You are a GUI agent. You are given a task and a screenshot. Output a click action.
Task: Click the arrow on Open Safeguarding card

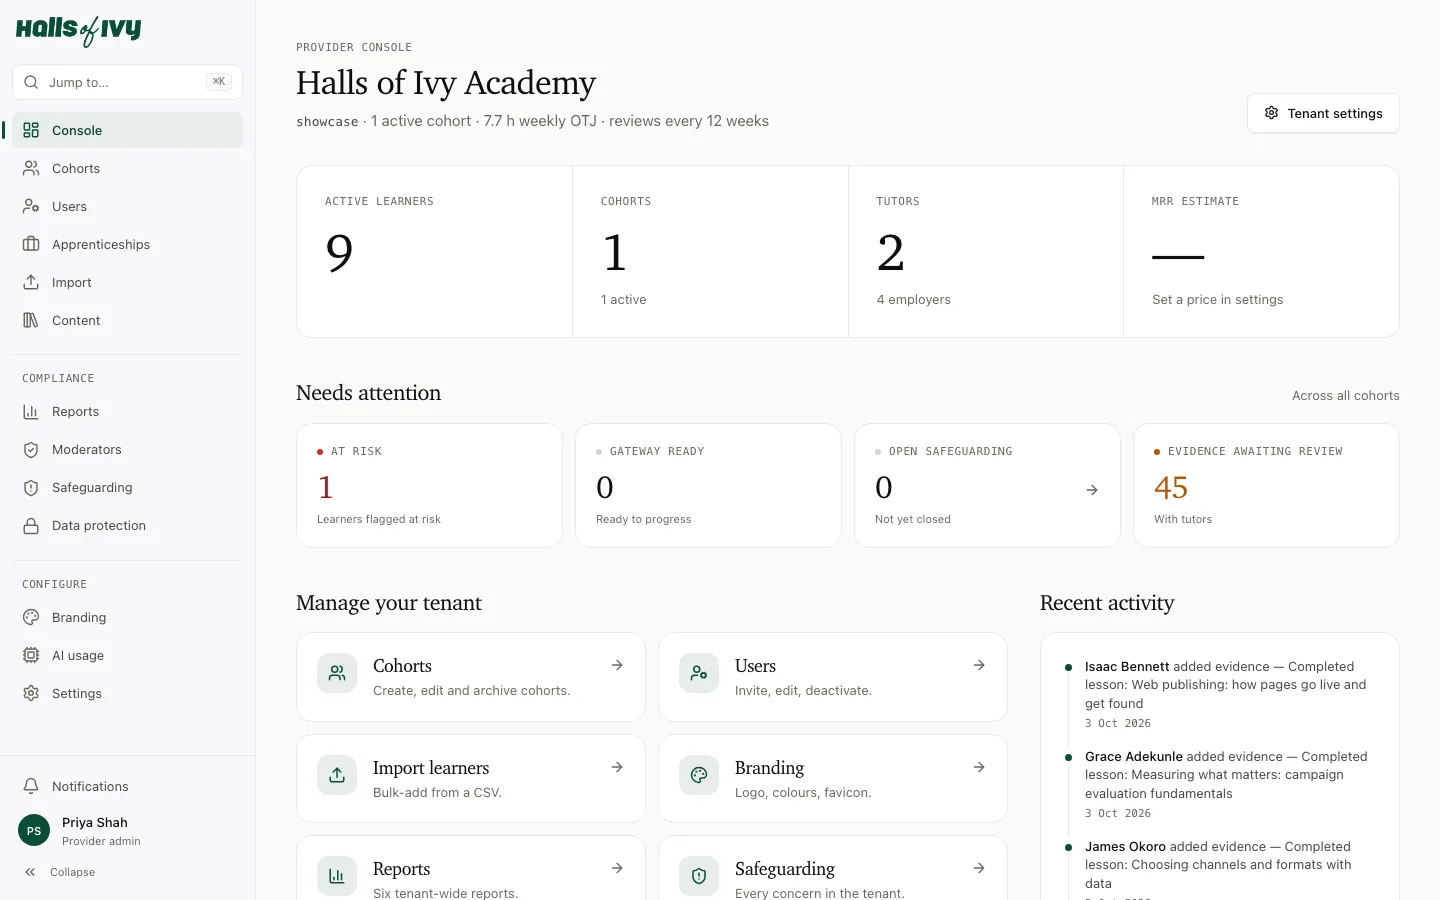[1092, 490]
